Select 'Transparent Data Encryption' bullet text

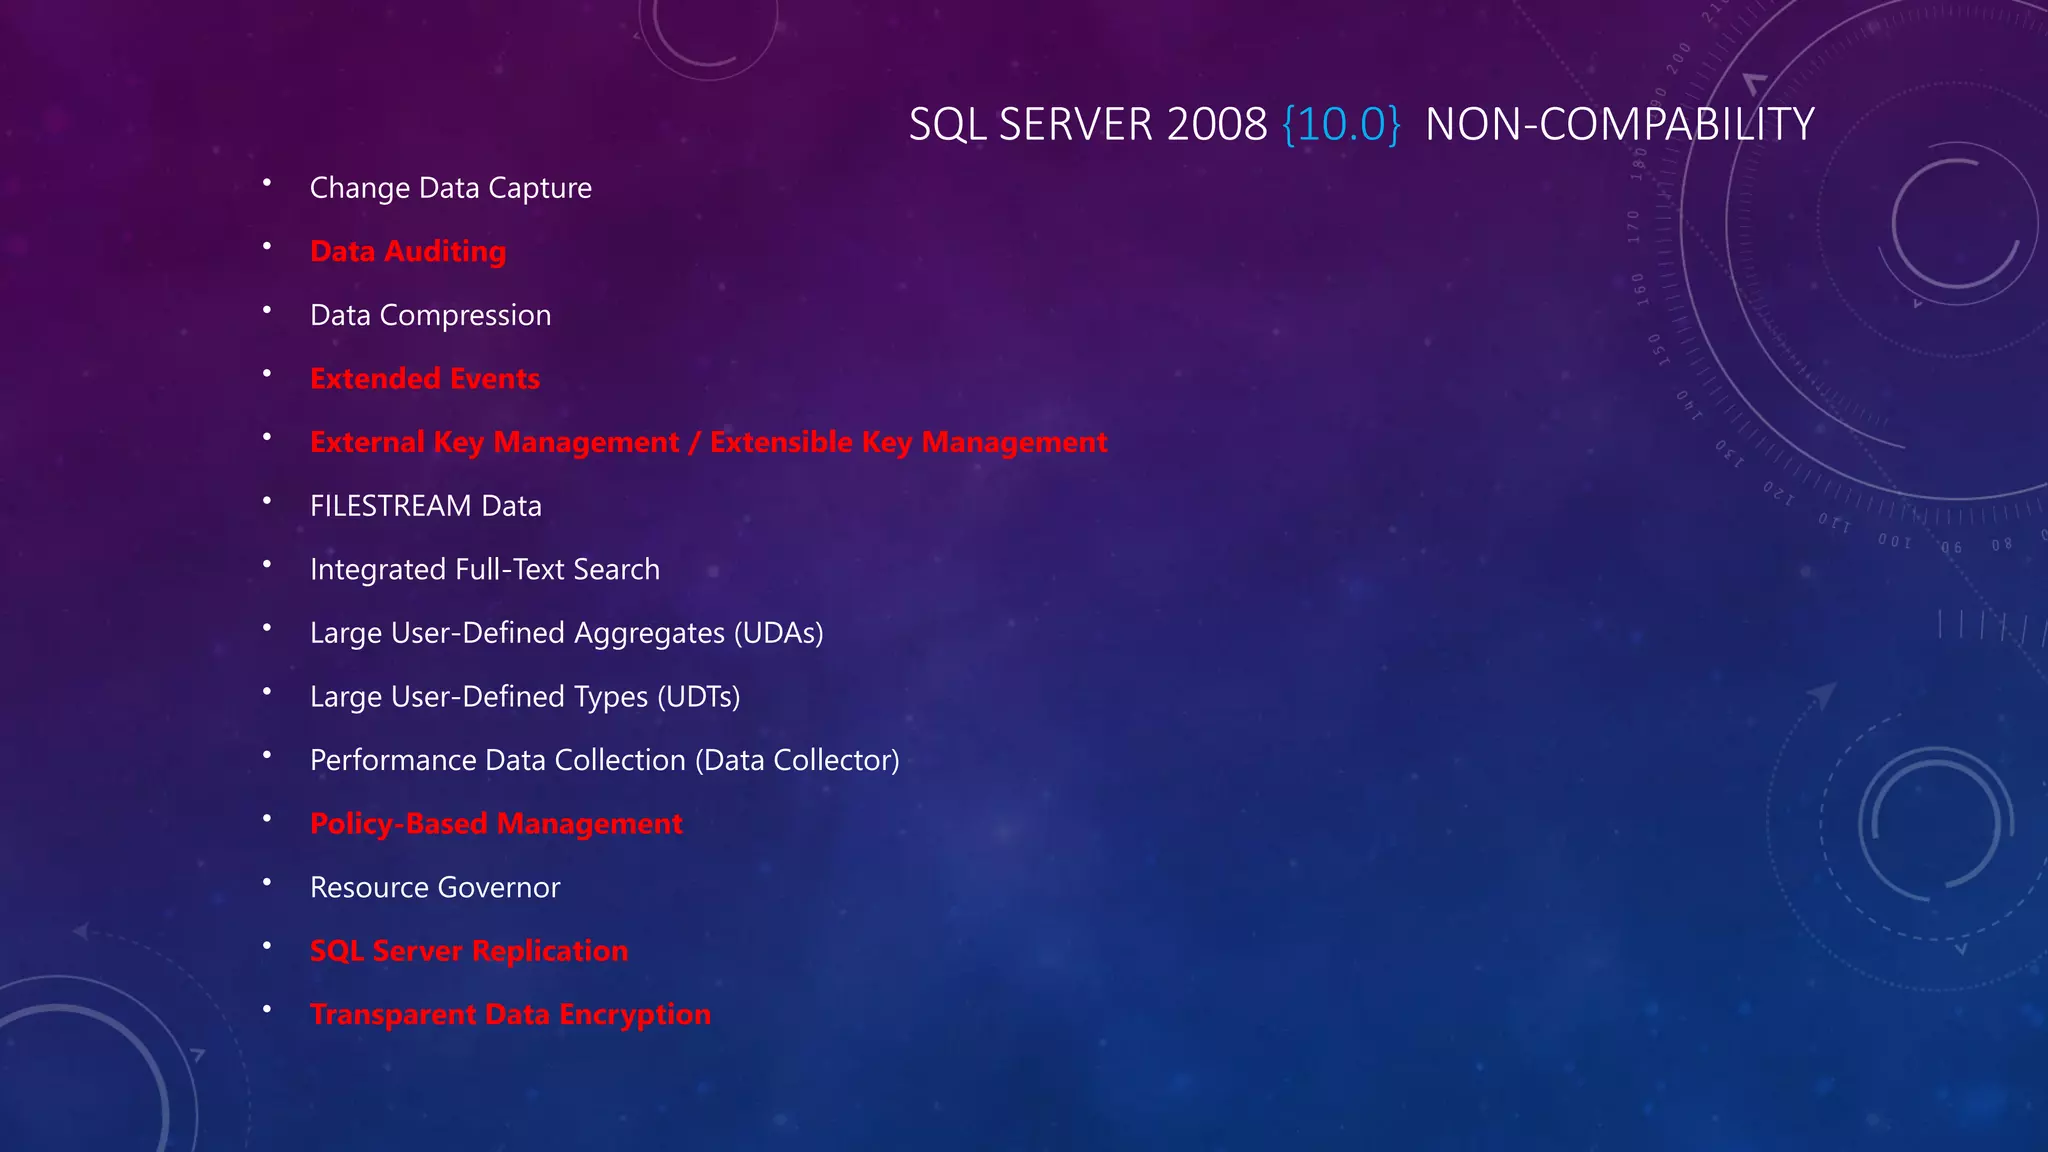pyautogui.click(x=510, y=1015)
